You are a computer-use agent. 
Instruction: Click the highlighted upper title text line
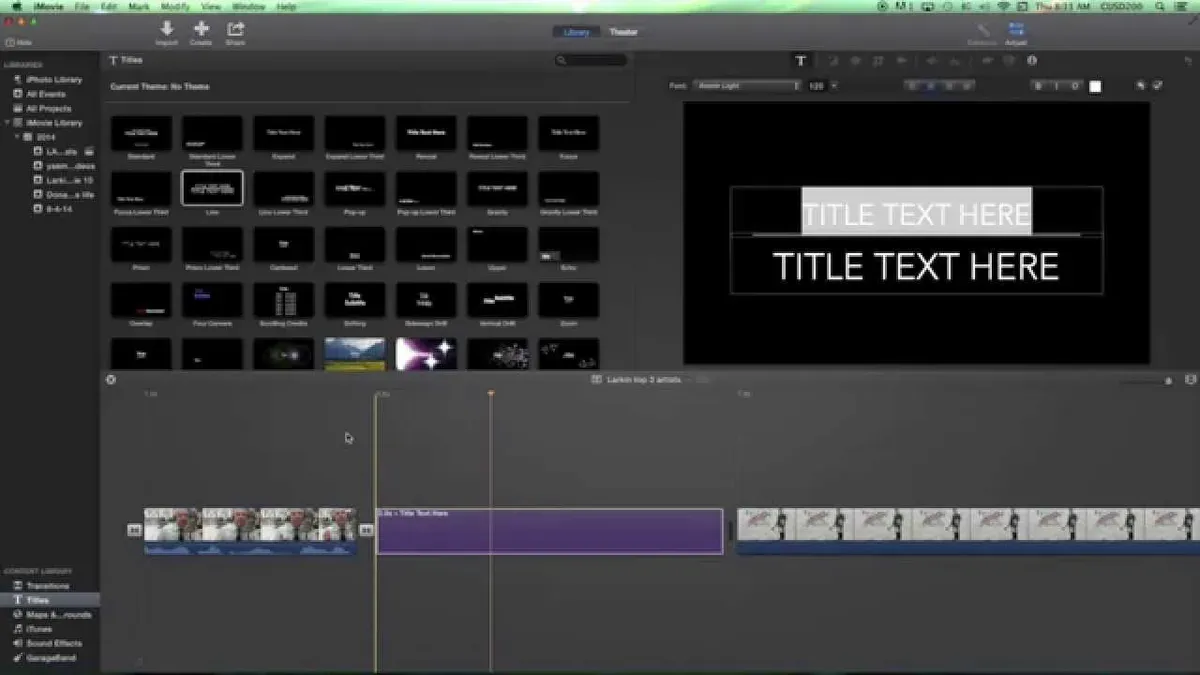click(916, 212)
